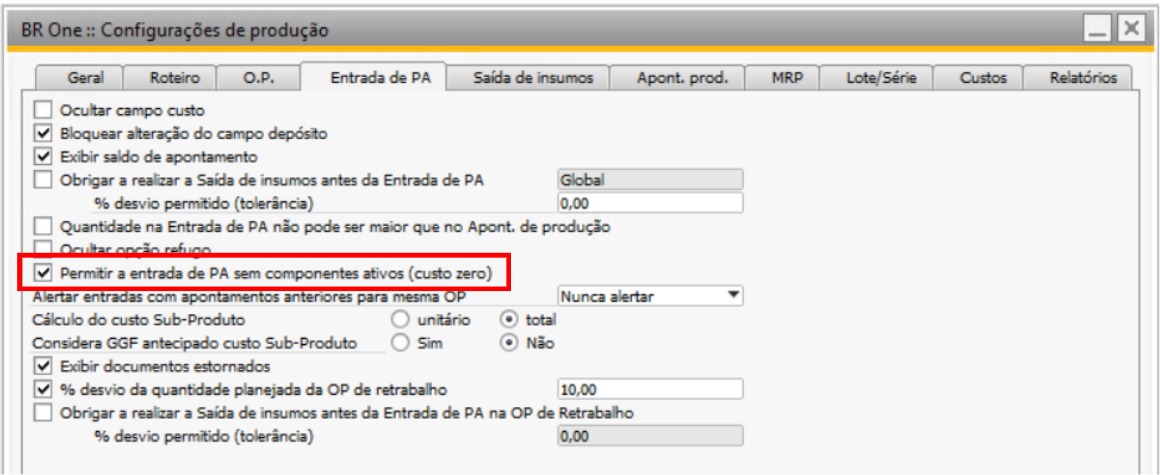
Task: Minimize the Configurações de produção window
Action: [x=1098, y=30]
